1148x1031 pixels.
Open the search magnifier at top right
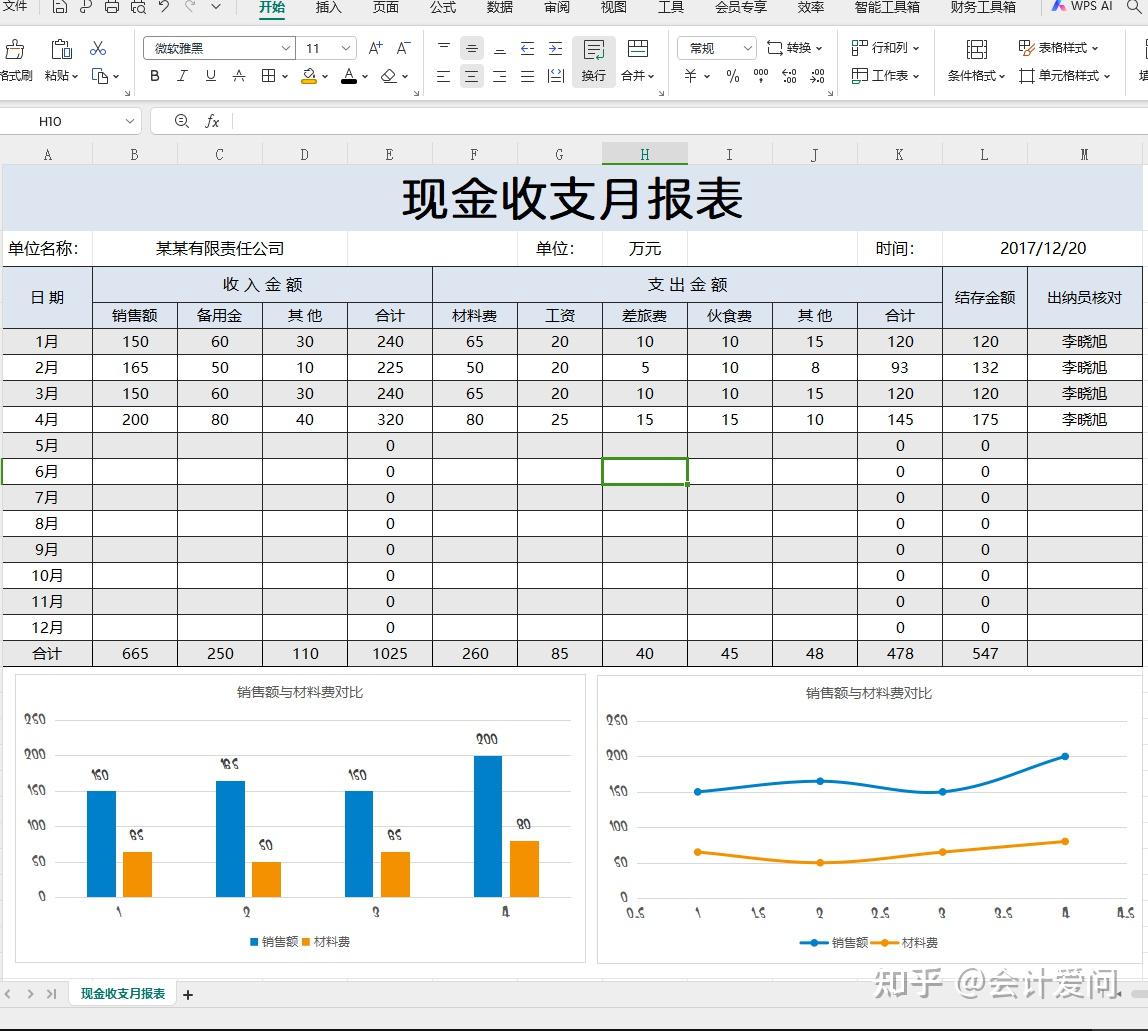(x=1134, y=7)
